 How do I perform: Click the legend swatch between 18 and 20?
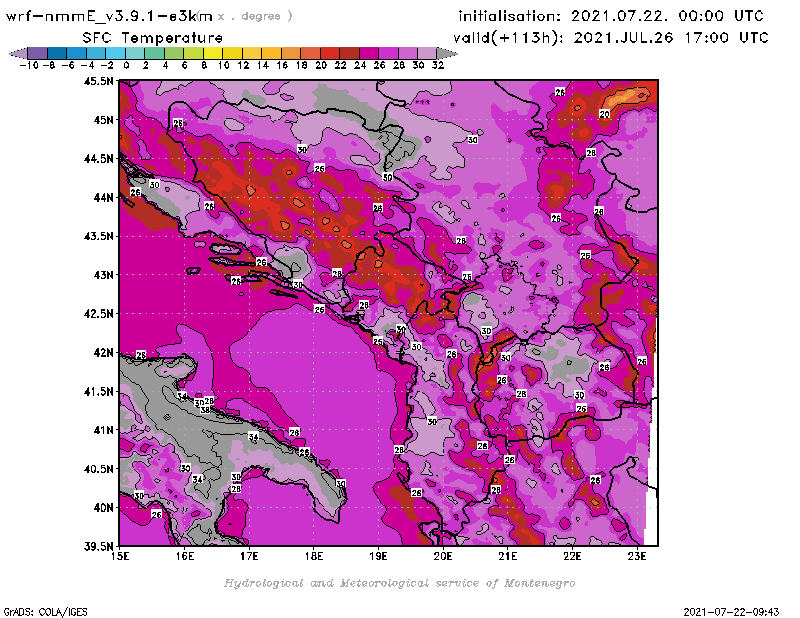coord(311,53)
